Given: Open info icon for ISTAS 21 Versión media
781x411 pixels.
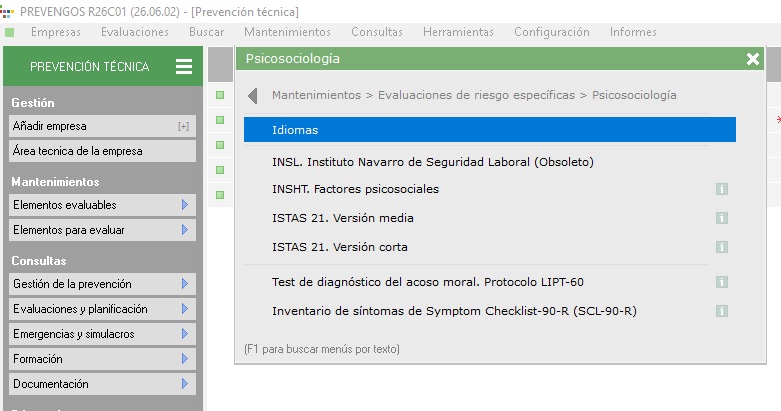Looking at the screenshot, I should click(722, 218).
